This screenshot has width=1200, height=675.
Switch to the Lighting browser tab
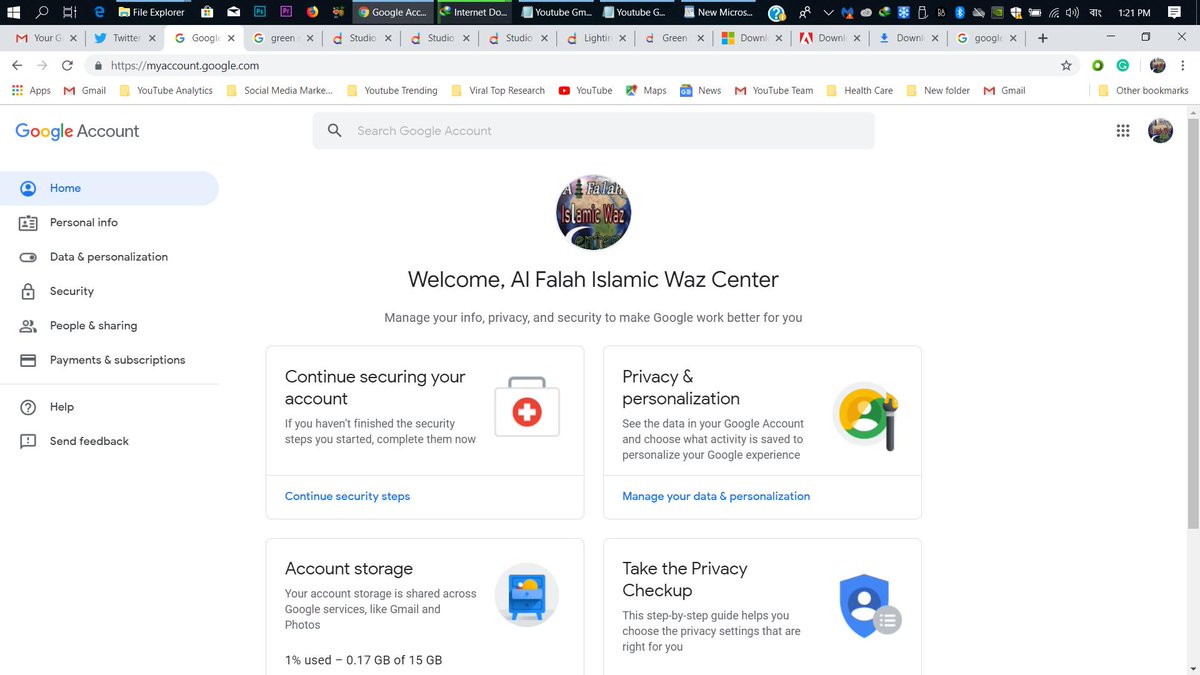[594, 38]
